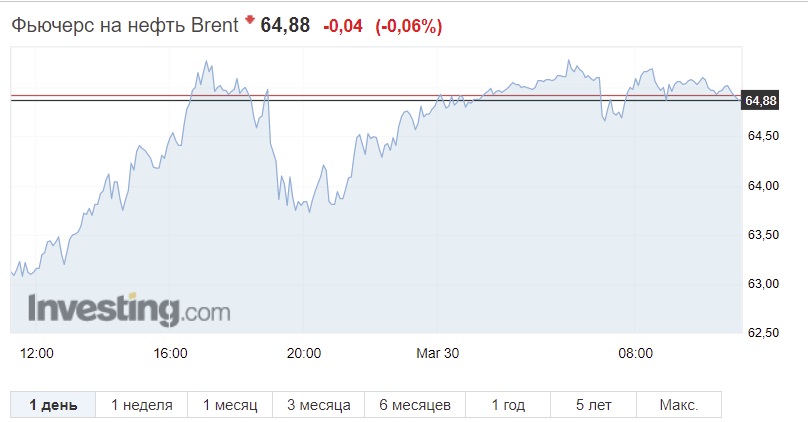Click the Фьючерс на нефть Brent title
The height and width of the screenshot is (422, 808).
coord(125,25)
